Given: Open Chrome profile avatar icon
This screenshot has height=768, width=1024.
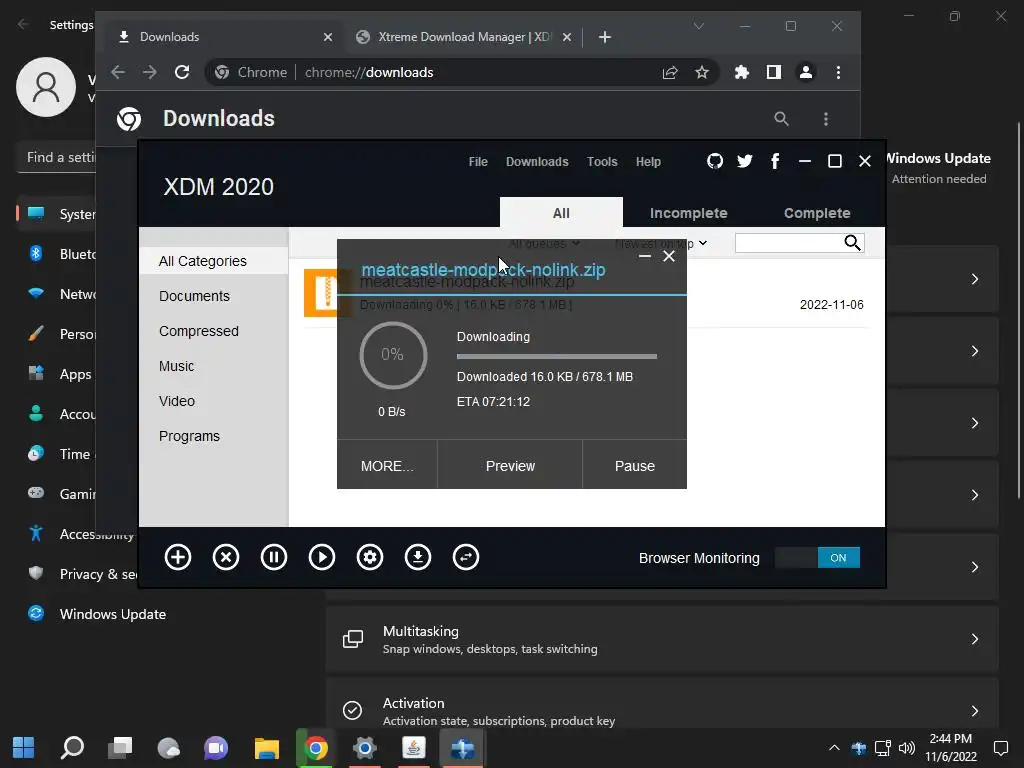Looking at the screenshot, I should click(806, 72).
